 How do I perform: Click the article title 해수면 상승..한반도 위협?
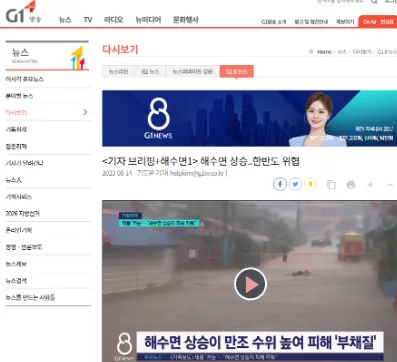[201, 161]
